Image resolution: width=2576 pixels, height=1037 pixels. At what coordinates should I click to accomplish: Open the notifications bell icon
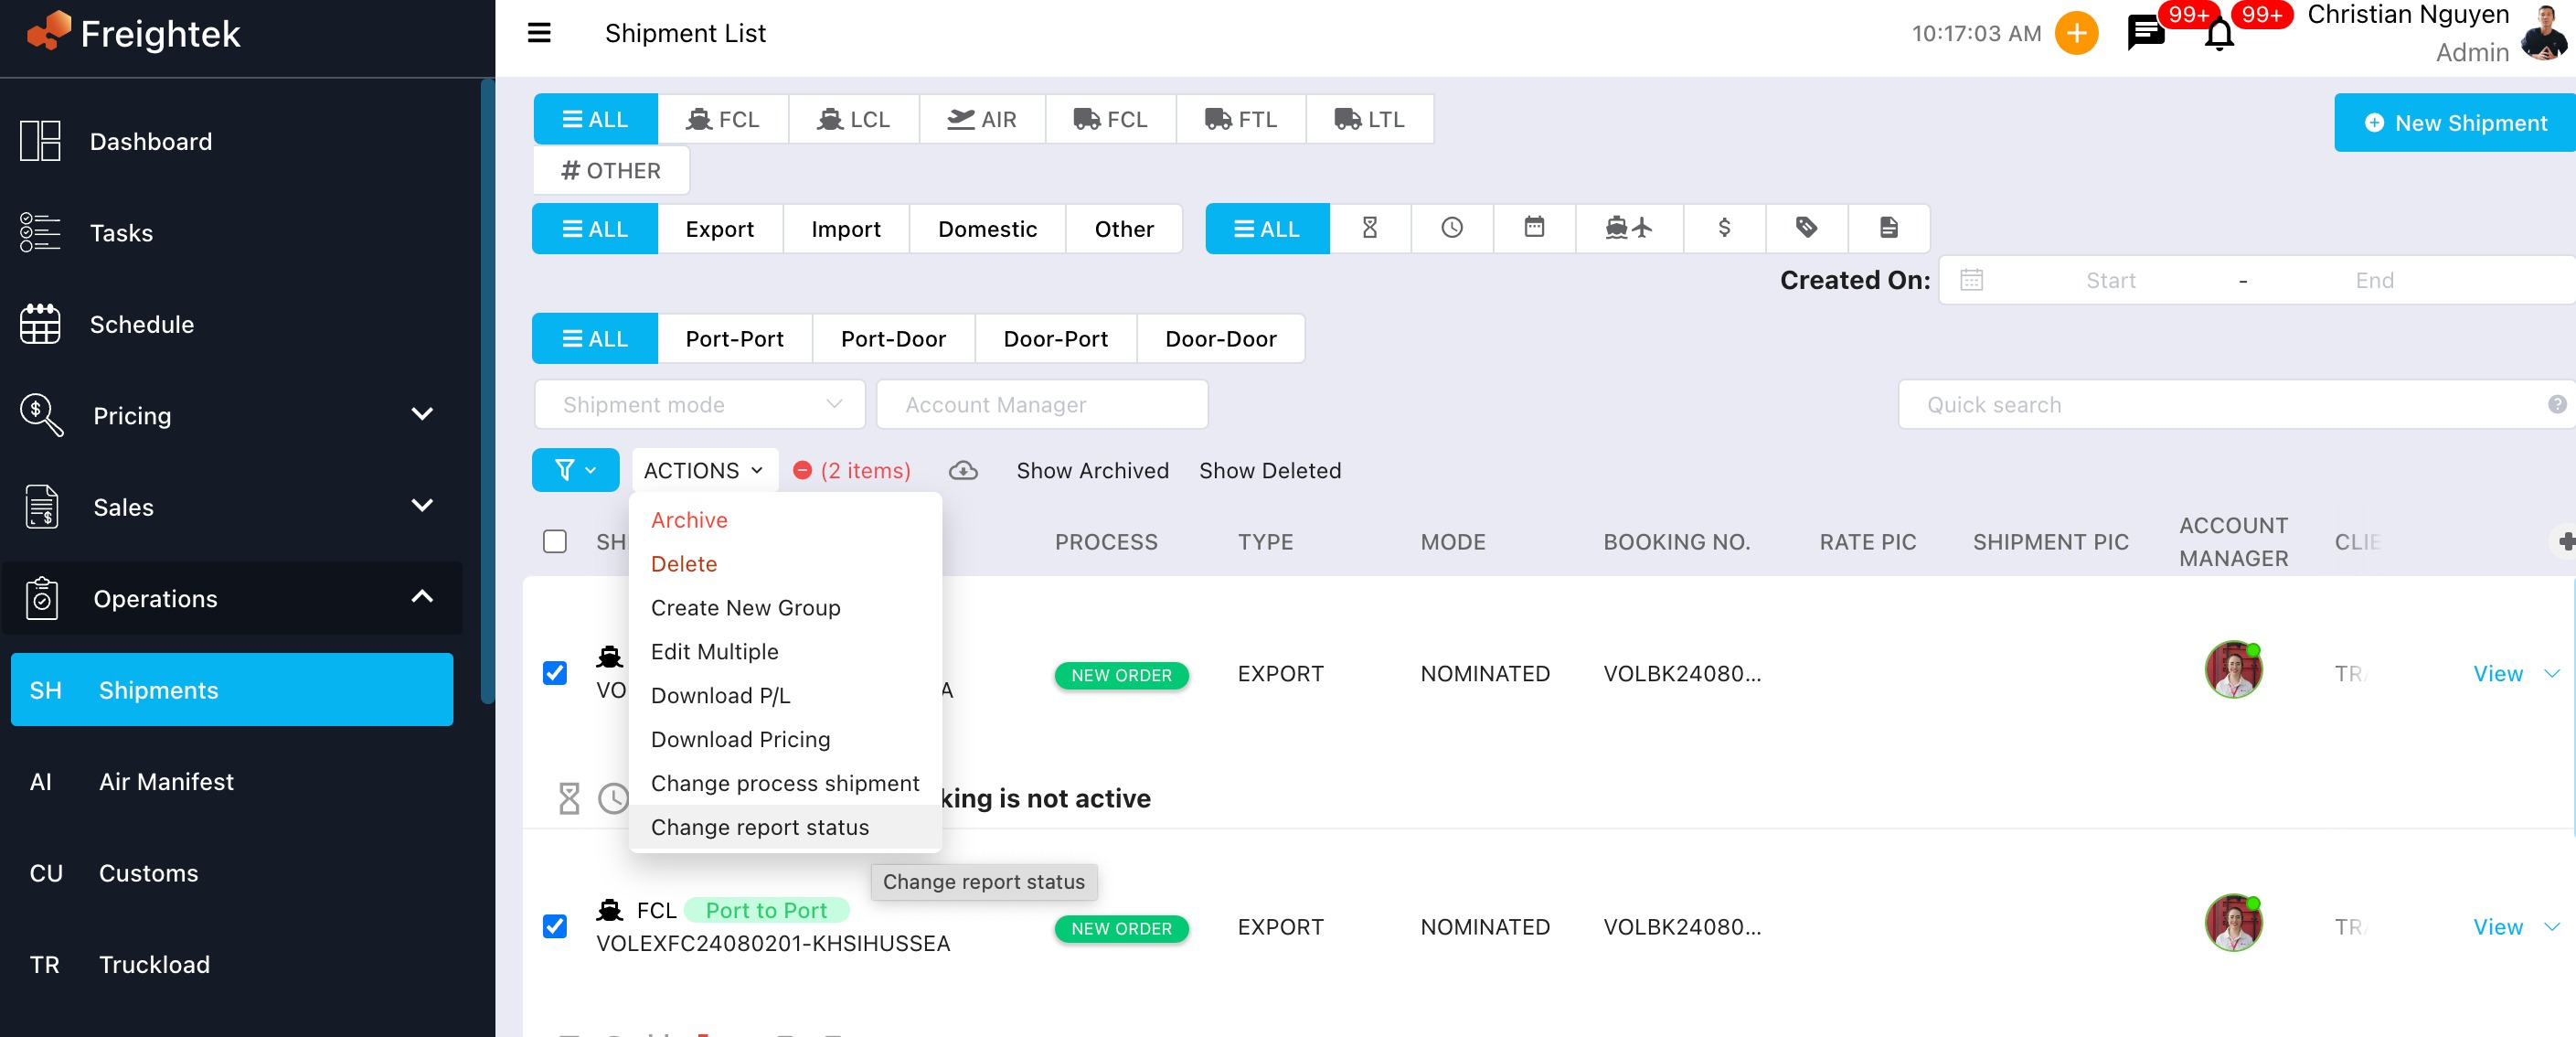click(x=2218, y=35)
